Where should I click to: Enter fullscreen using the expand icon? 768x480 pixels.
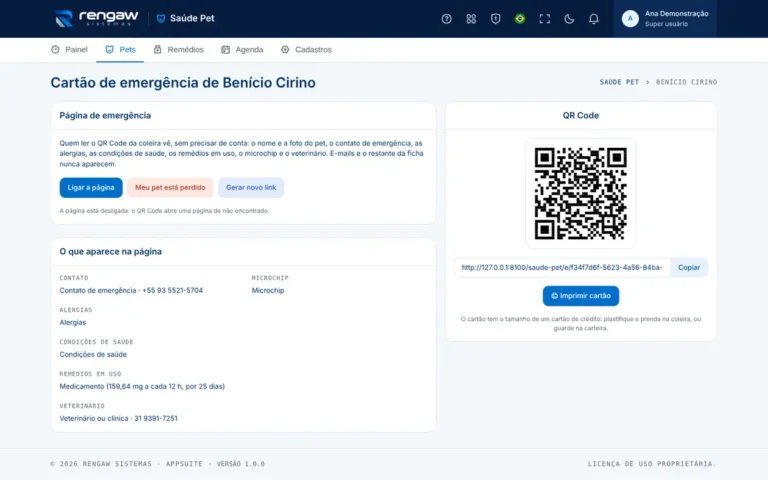coord(544,19)
